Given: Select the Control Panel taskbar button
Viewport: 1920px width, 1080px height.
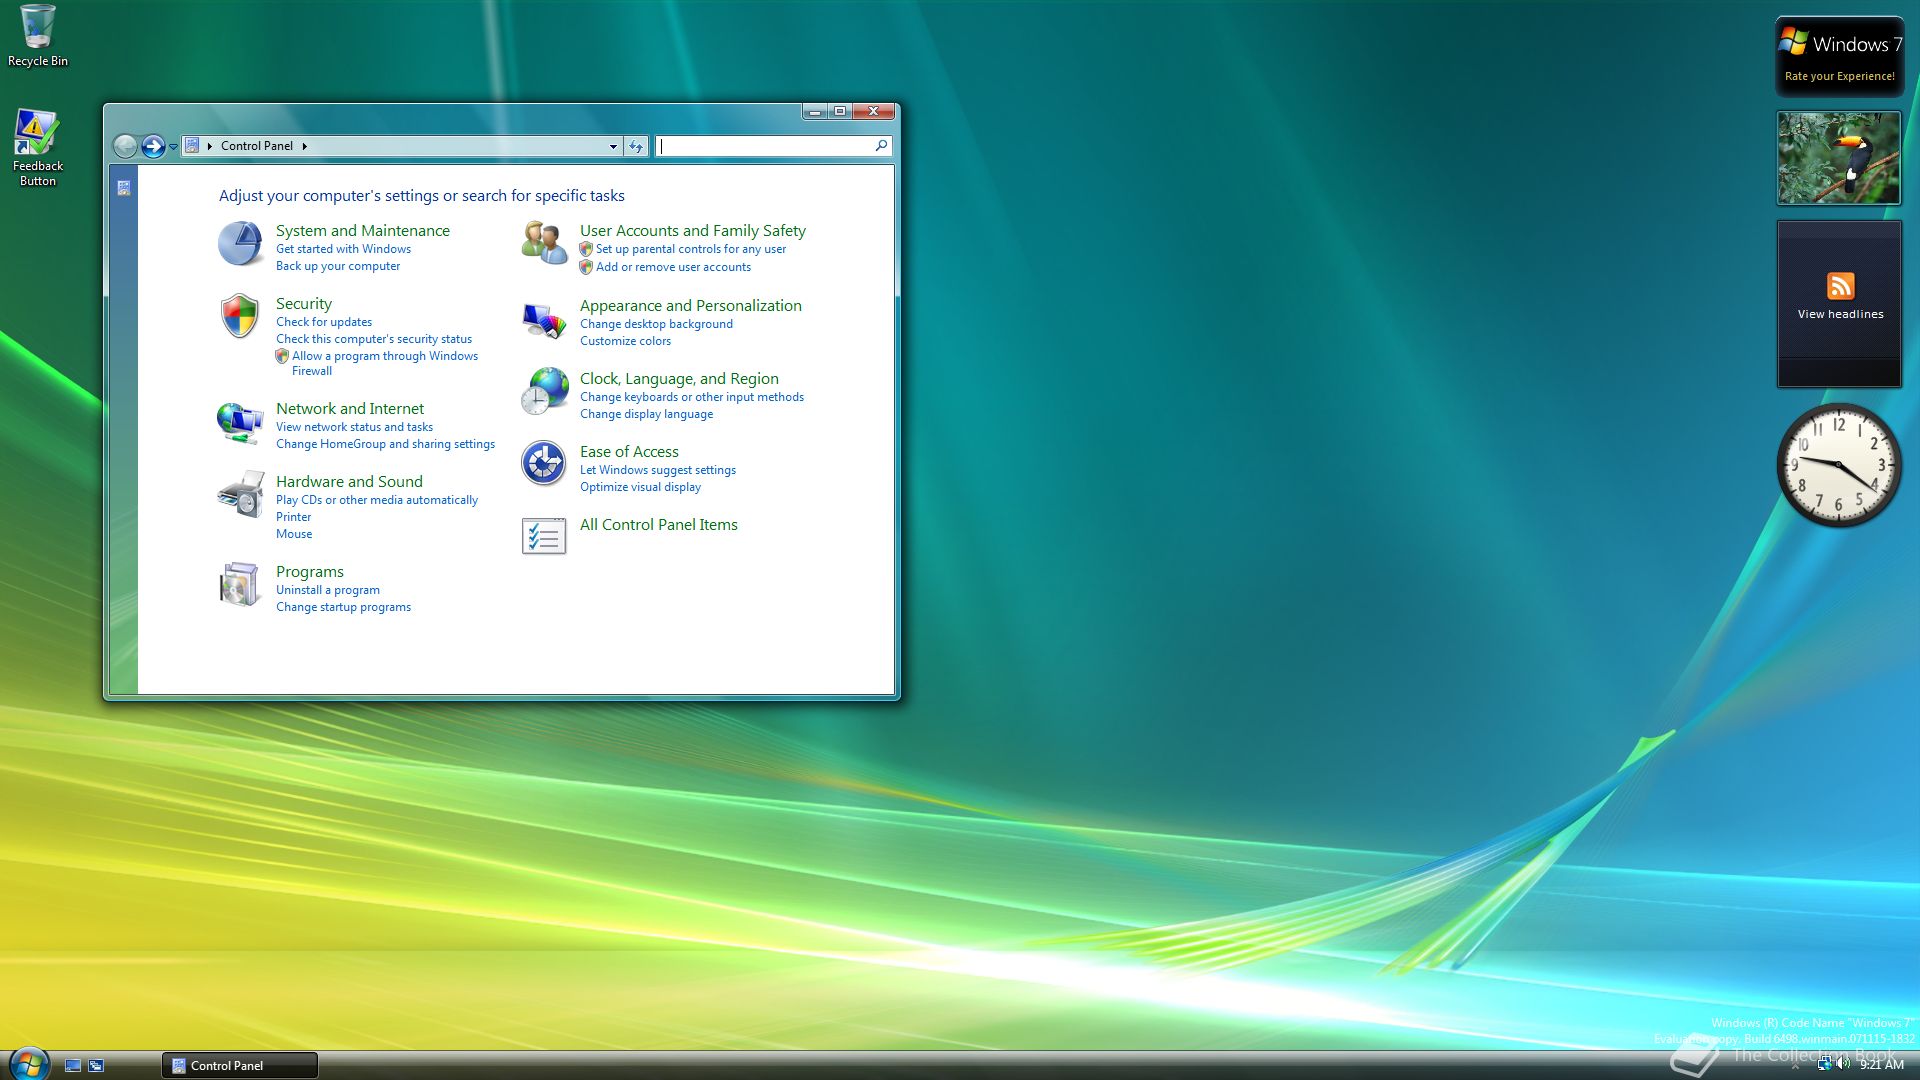Looking at the screenshot, I should point(240,1066).
